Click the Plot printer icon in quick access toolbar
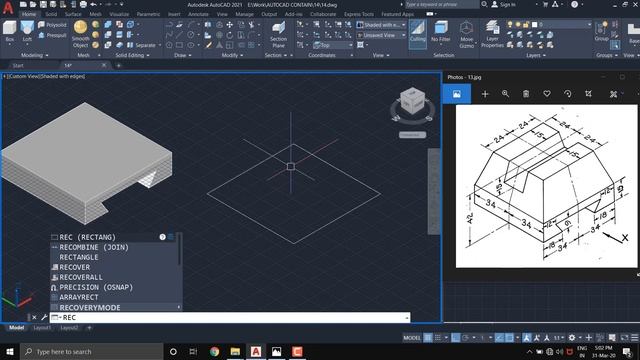 (83, 4)
